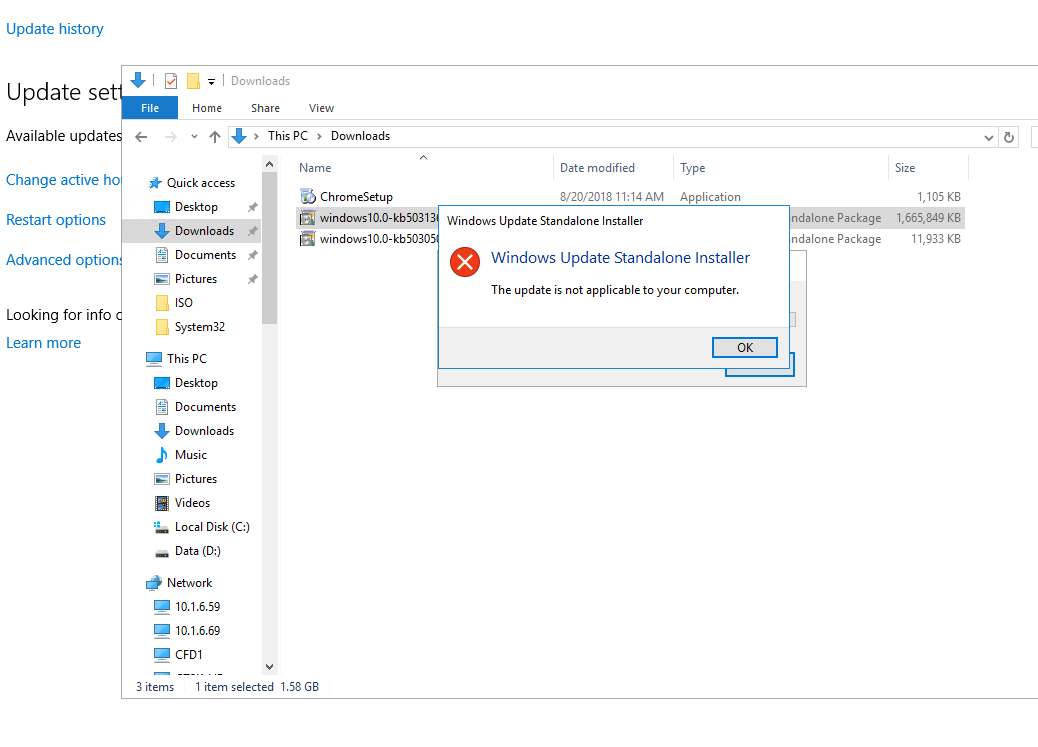
Task: Switch to the View ribbon tab
Action: [321, 108]
